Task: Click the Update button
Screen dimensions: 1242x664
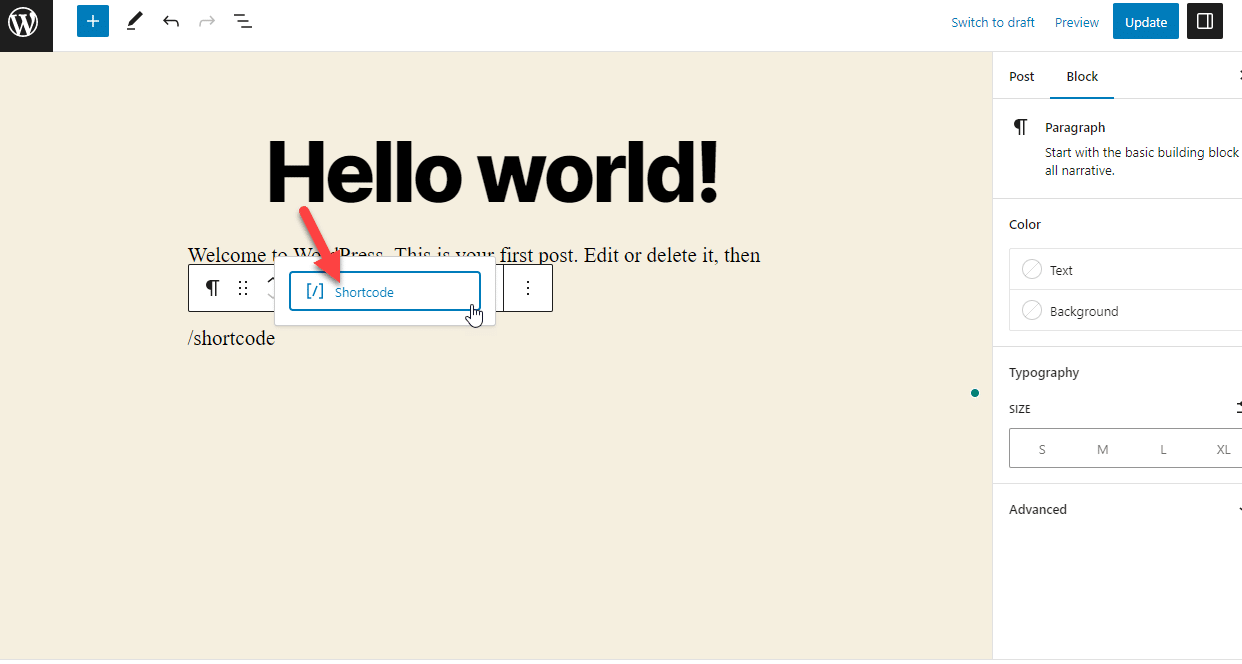Action: tap(1145, 21)
